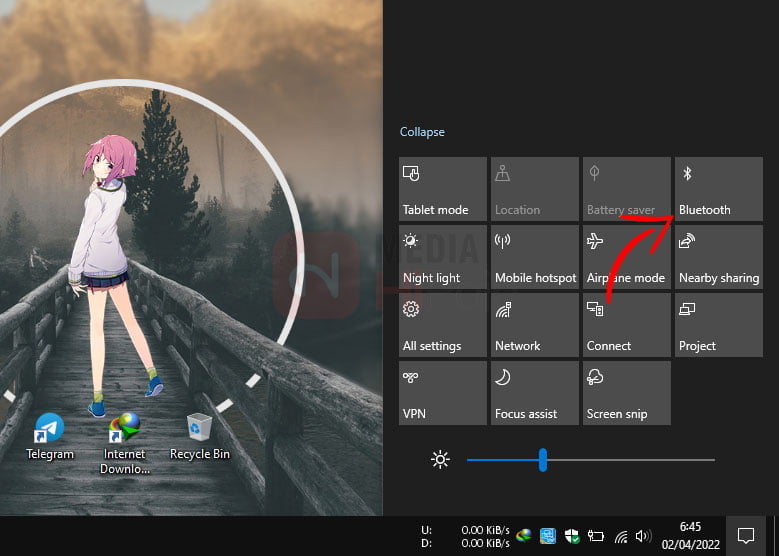This screenshot has height=556, width=779.
Task: Open Wi-Fi network tray icon
Action: pyautogui.click(x=621, y=536)
